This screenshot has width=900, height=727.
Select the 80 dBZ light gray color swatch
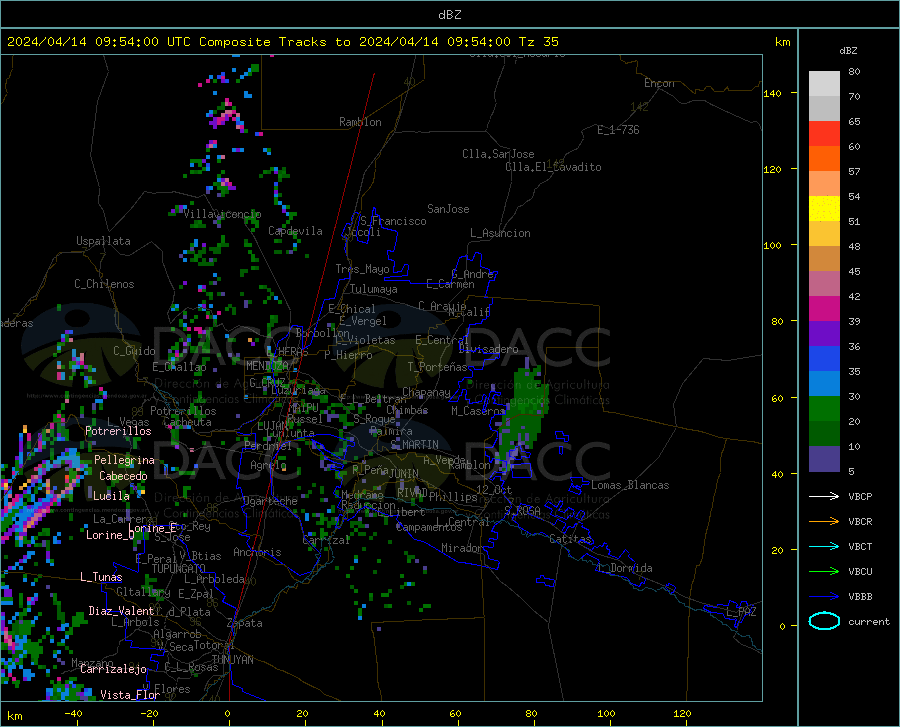coord(824,84)
